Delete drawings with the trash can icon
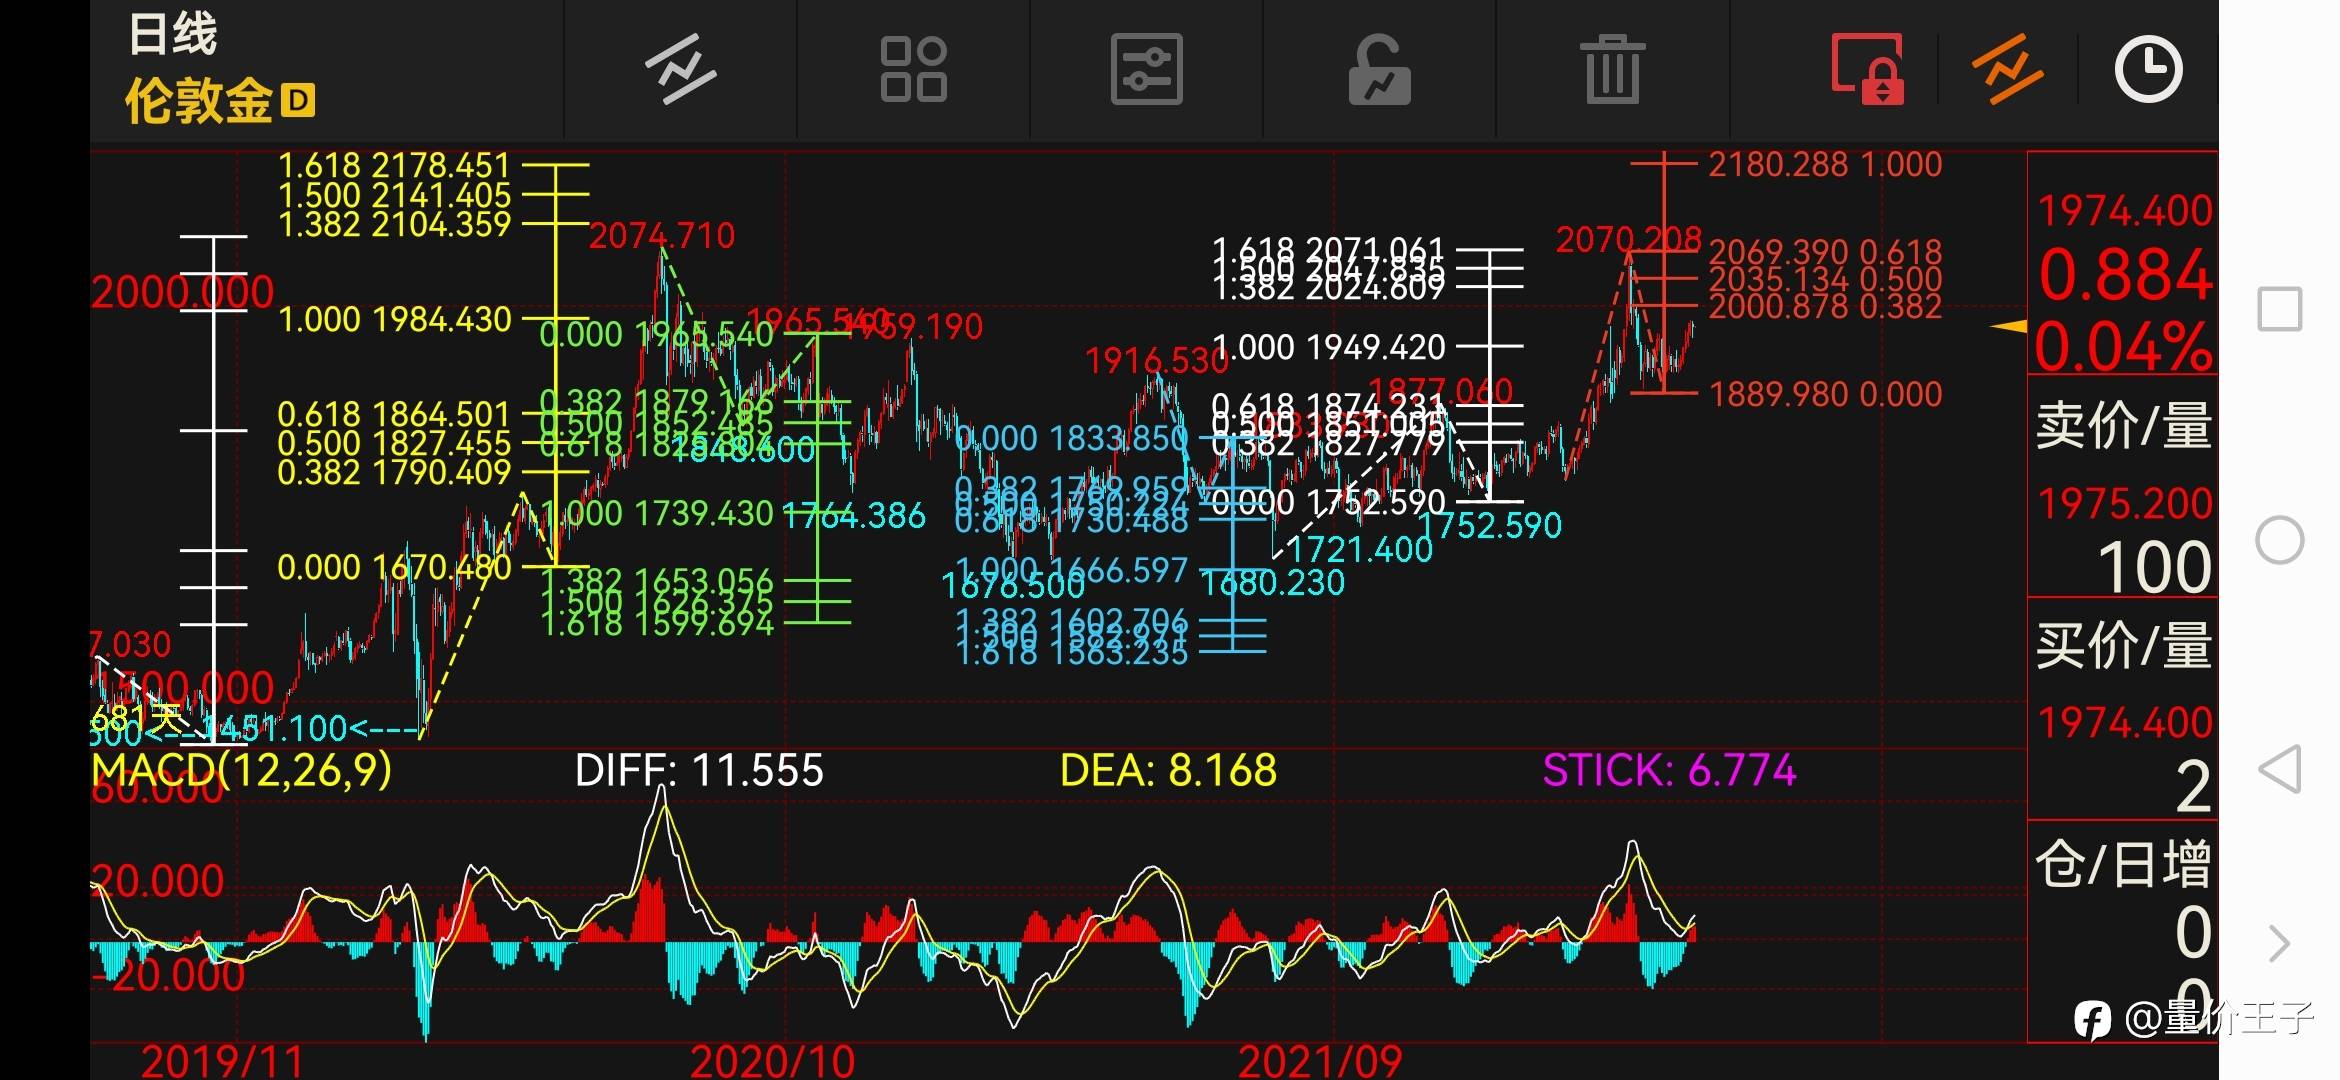This screenshot has height=1080, width=2340. 1613,69
